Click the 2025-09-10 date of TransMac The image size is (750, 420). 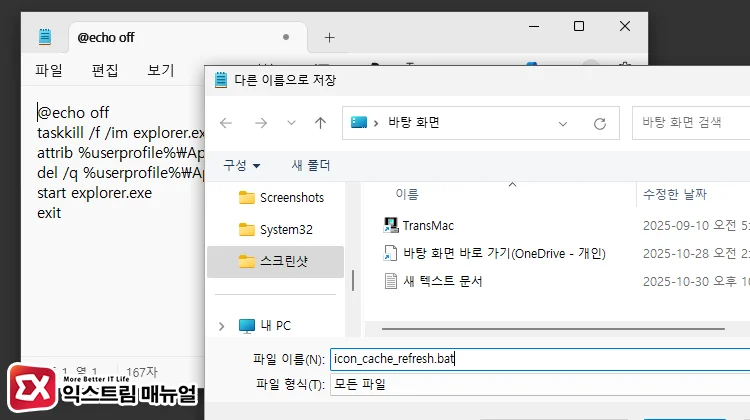click(x=696, y=225)
